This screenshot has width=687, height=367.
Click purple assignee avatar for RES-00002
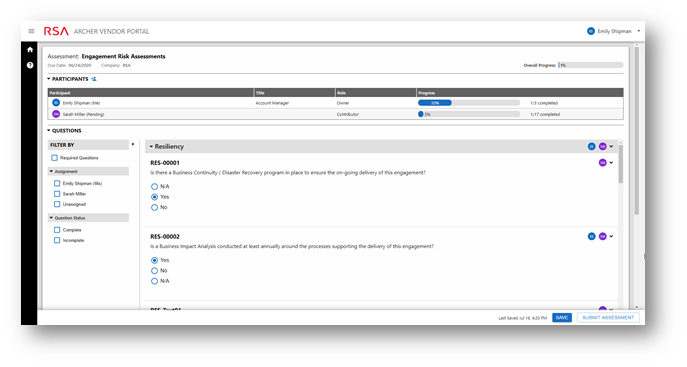tap(602, 236)
